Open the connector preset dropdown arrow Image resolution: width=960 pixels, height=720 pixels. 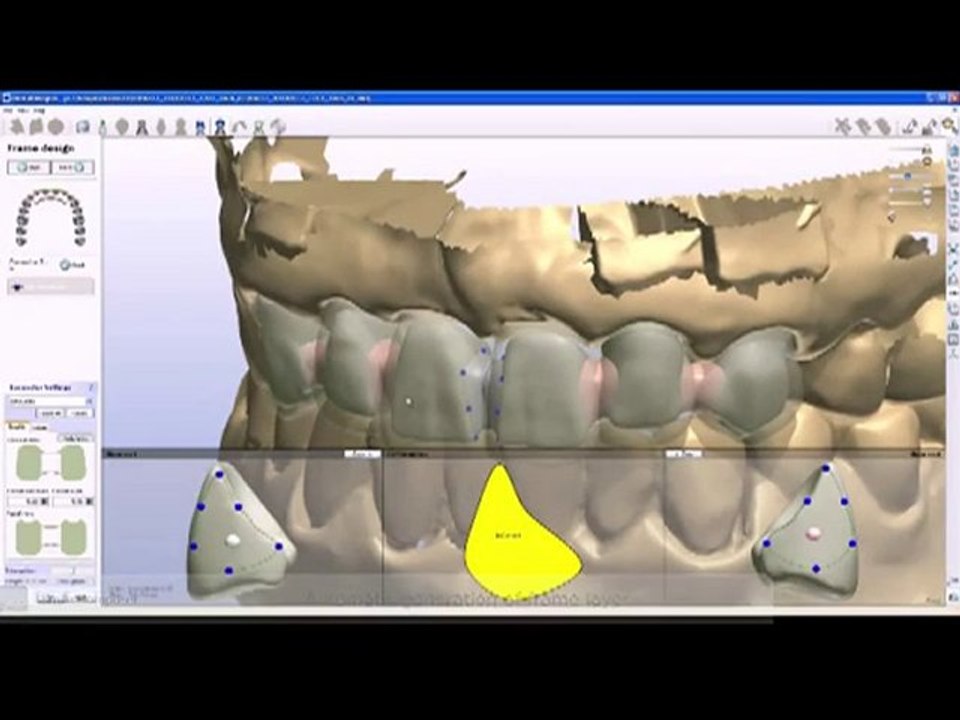(x=89, y=401)
